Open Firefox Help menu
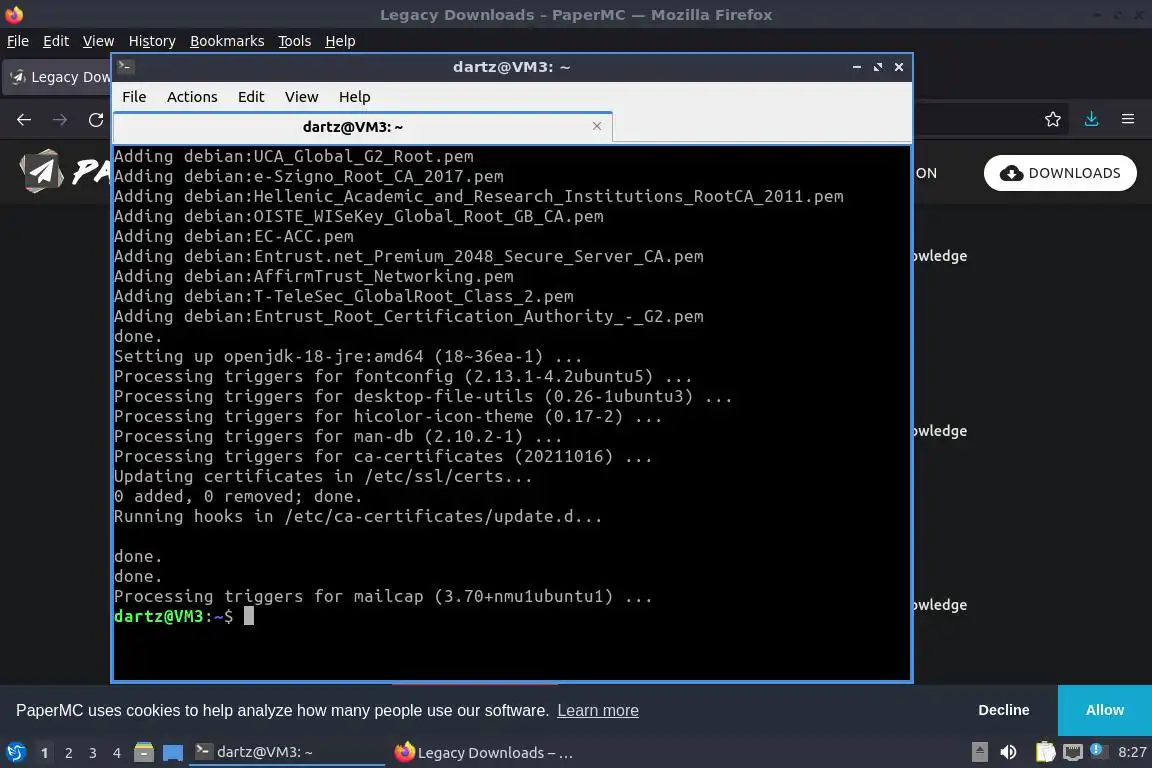This screenshot has height=768, width=1152. [x=340, y=41]
